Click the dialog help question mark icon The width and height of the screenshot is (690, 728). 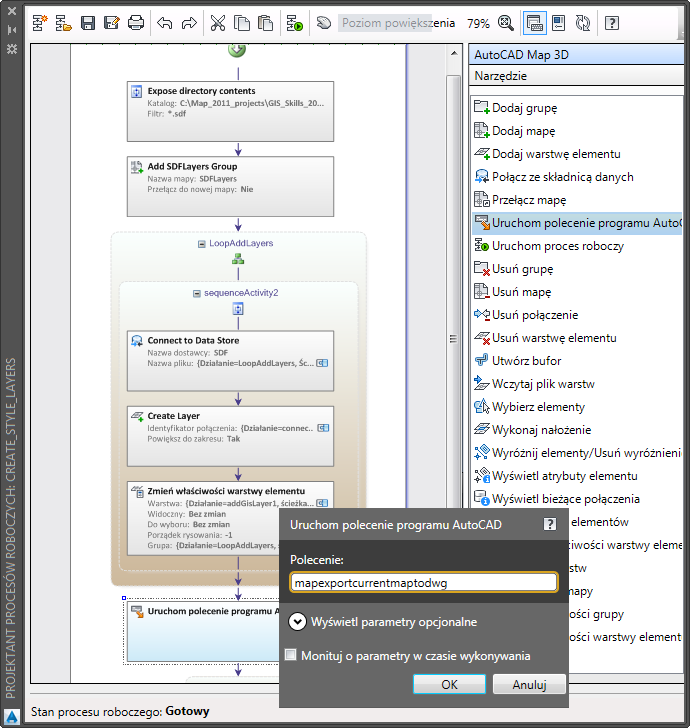(550, 524)
